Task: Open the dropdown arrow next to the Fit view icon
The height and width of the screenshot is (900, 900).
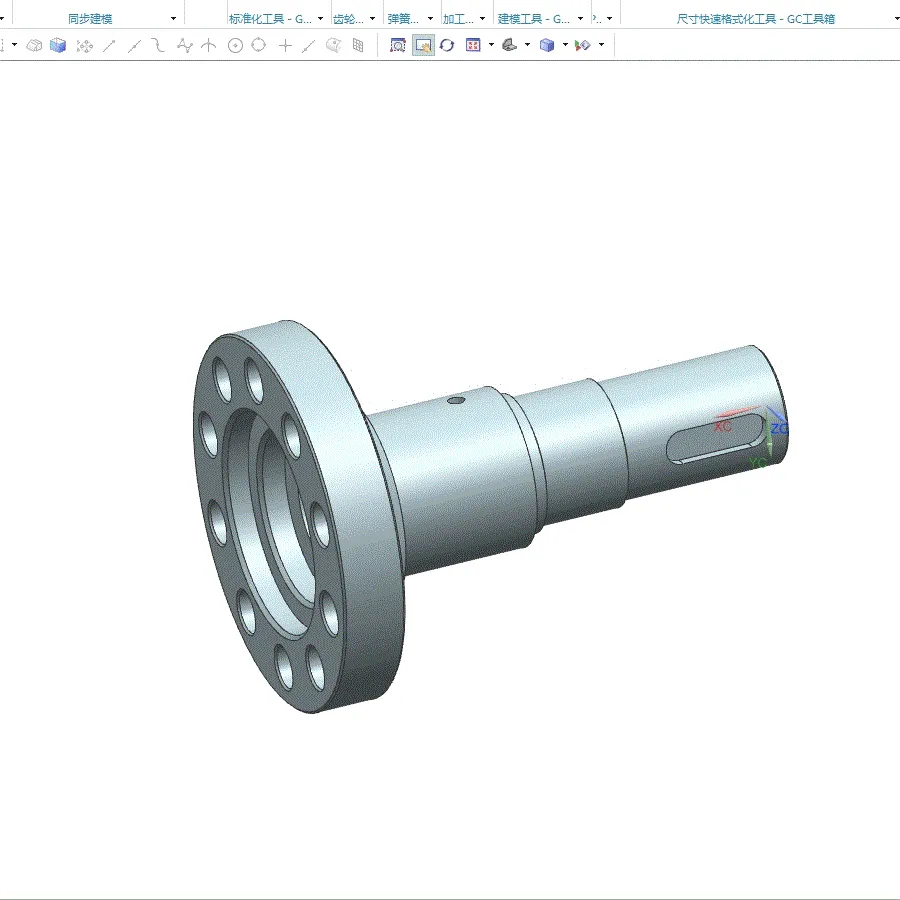Action: tap(491, 44)
